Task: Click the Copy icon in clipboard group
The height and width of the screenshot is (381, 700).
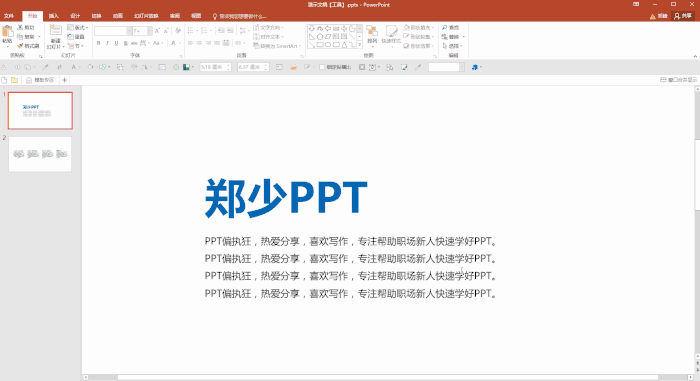Action: click(x=20, y=37)
